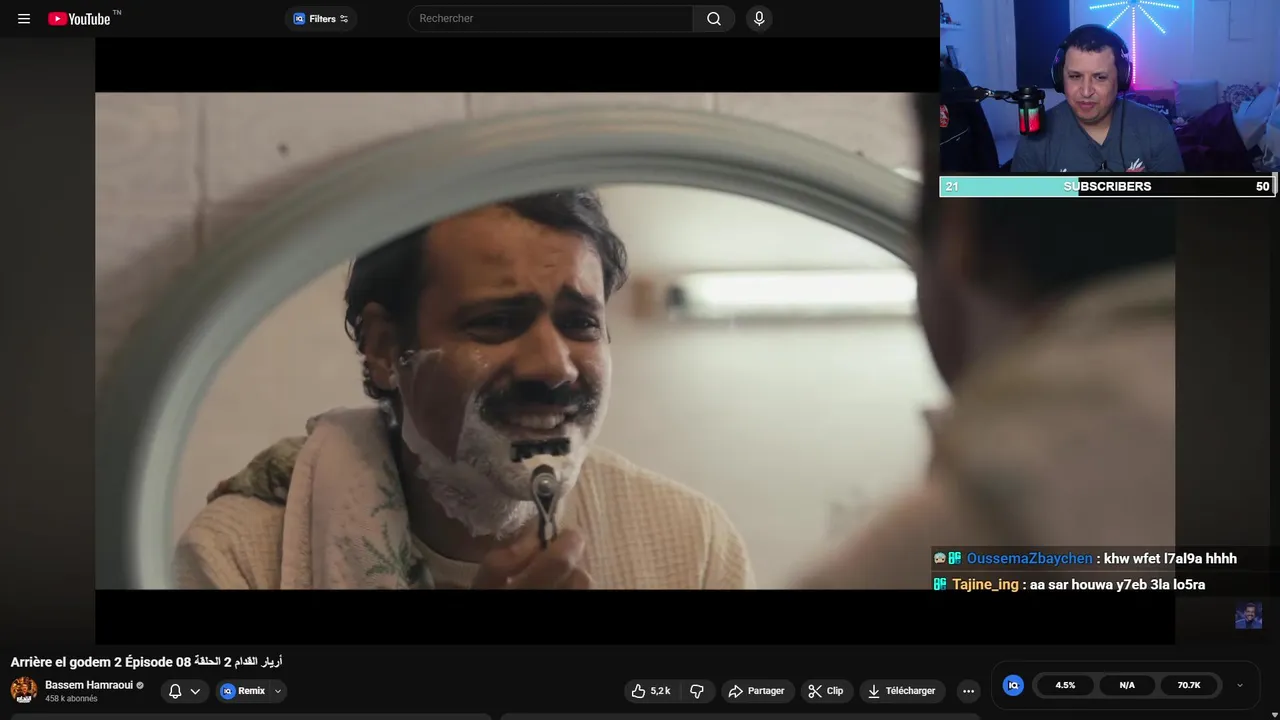Viewport: 1280px width, 720px height.
Task: Like the video with 5,2 k likes
Action: (651, 691)
